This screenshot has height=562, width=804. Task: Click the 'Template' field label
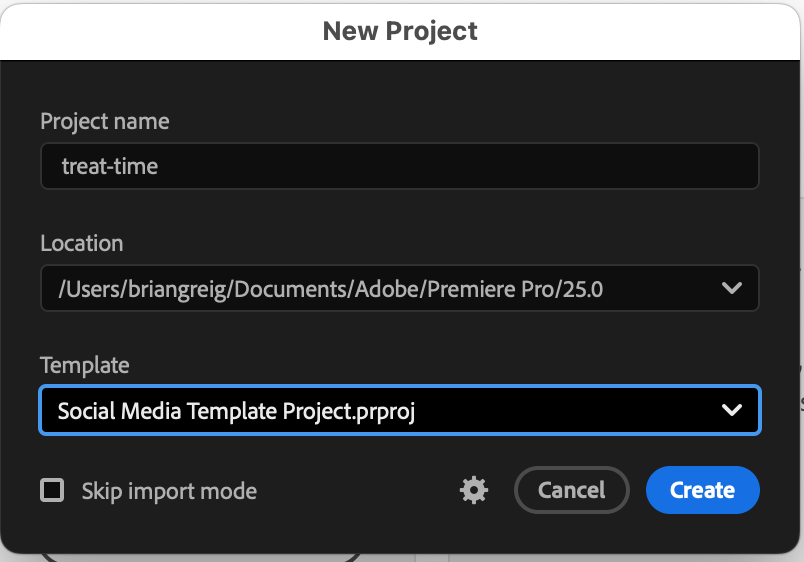(x=85, y=365)
